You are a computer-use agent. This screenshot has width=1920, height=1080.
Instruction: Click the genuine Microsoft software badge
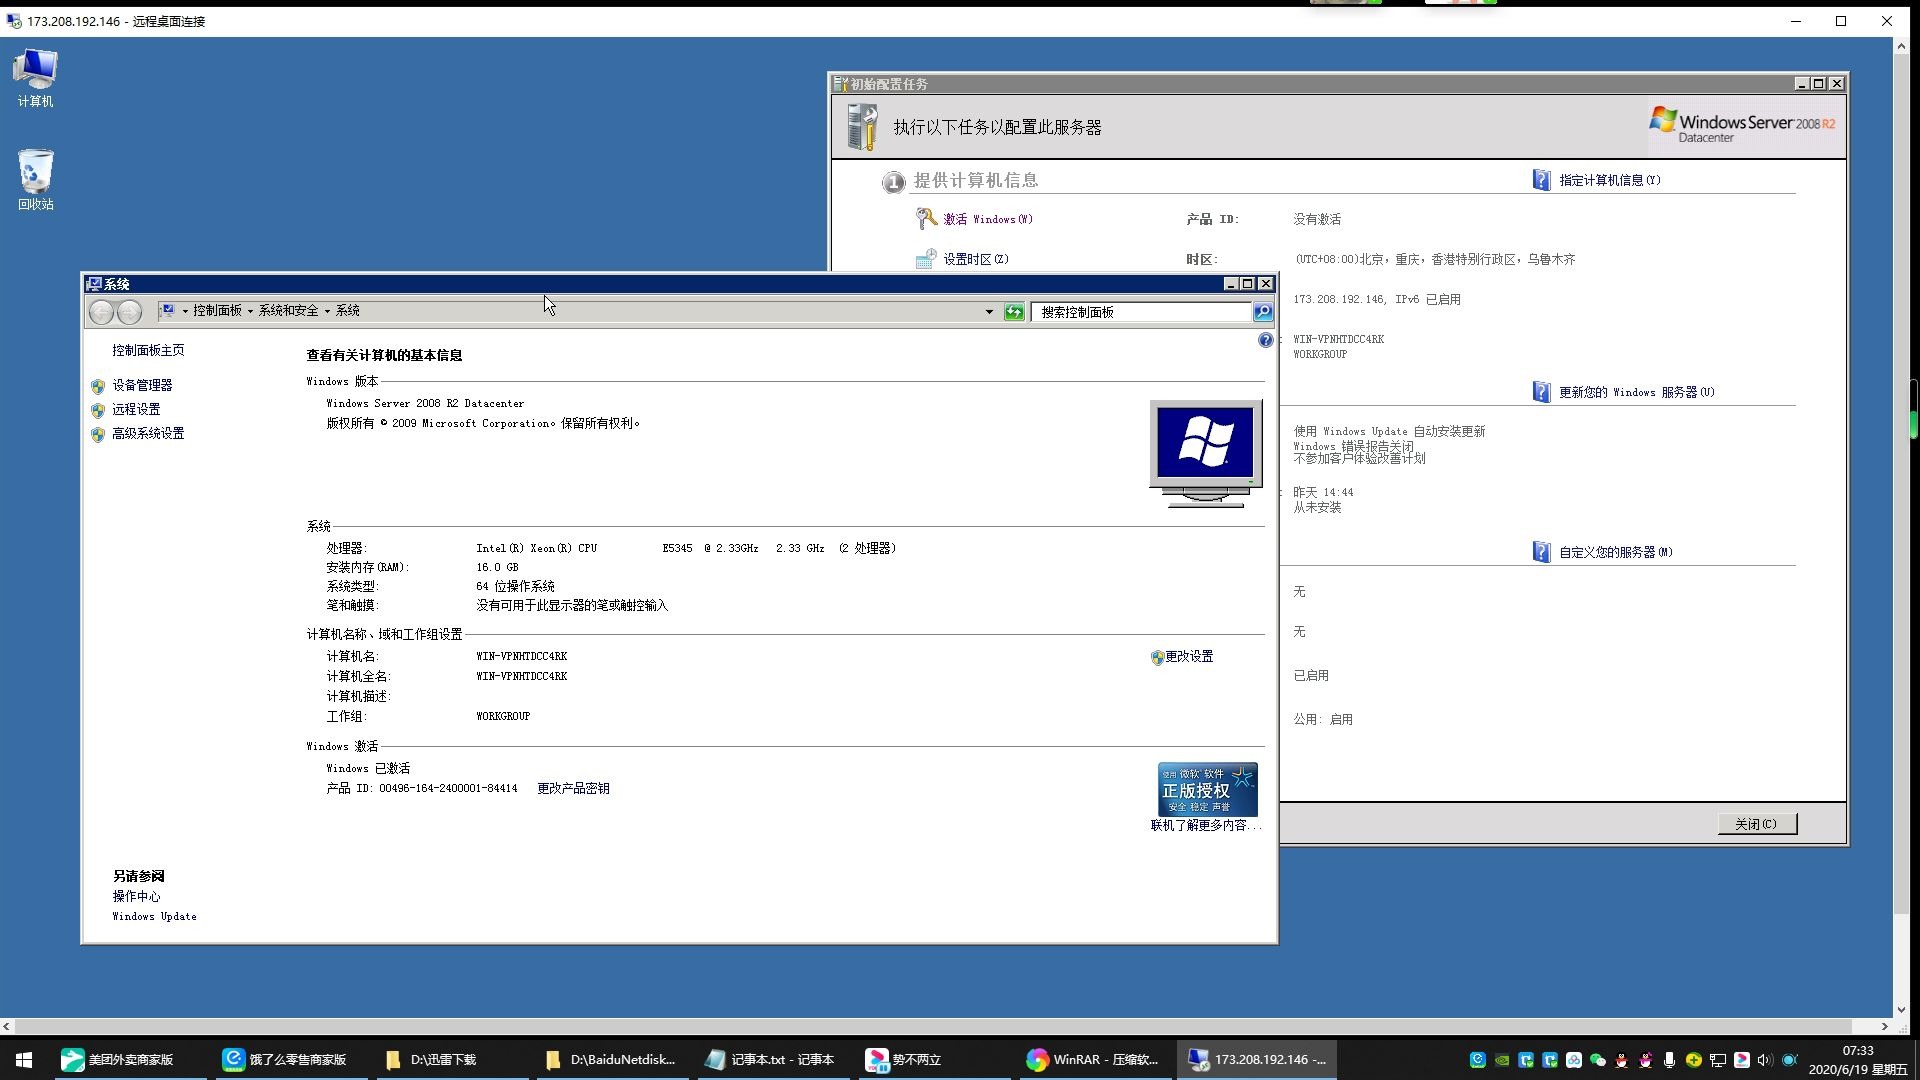[x=1207, y=790]
